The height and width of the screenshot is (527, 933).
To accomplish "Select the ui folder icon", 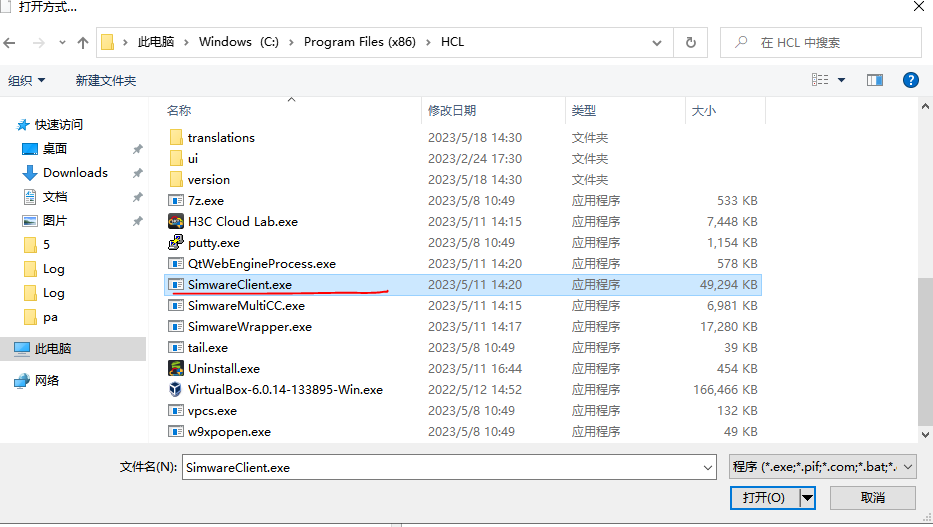I will tap(176, 159).
